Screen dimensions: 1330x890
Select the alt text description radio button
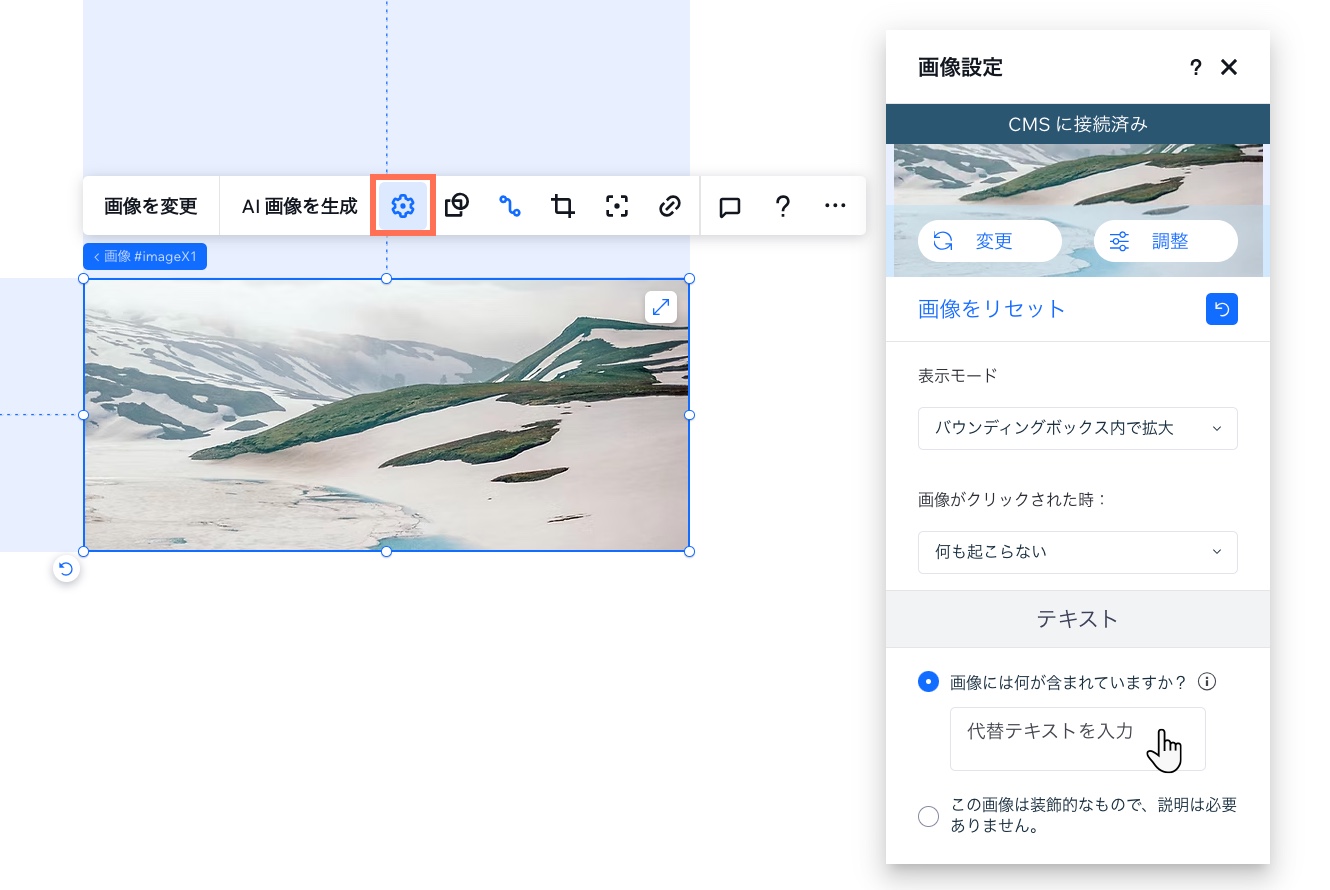928,681
